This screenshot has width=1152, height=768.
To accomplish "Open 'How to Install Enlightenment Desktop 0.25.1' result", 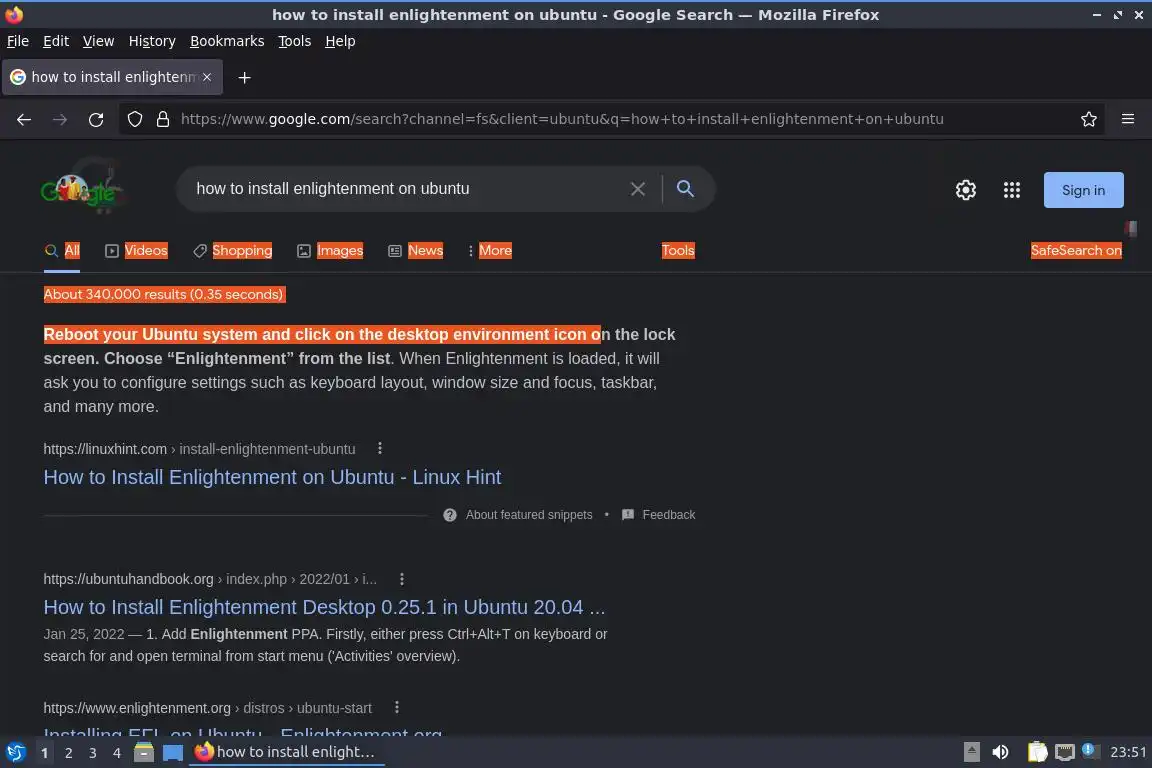I will click(324, 608).
